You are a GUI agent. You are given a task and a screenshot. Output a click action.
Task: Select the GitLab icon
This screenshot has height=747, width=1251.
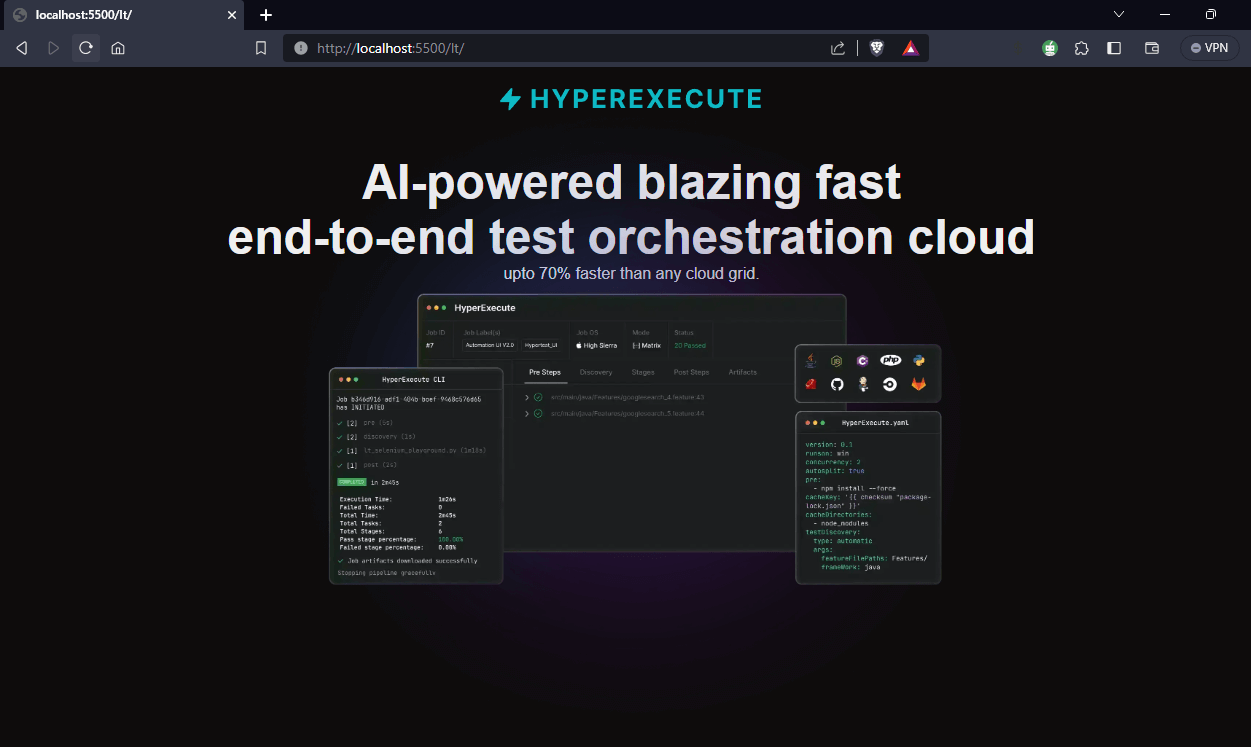[918, 383]
